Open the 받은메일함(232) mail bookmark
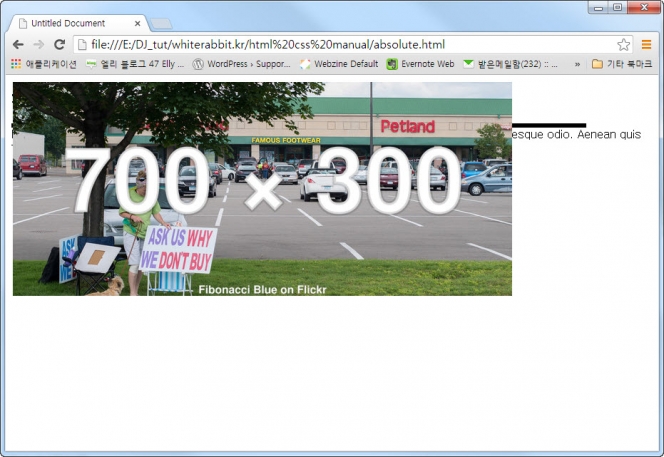The width and height of the screenshot is (664, 457). click(x=513, y=64)
